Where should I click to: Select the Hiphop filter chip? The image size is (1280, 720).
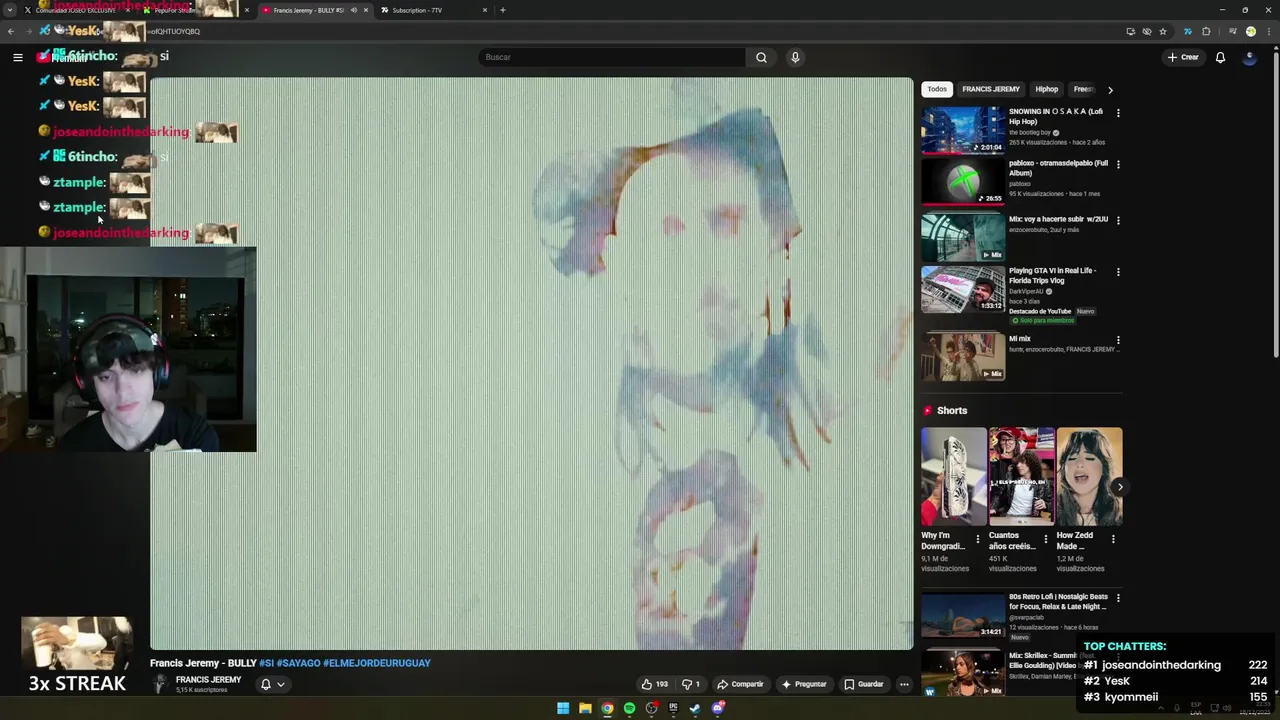pyautogui.click(x=1046, y=89)
